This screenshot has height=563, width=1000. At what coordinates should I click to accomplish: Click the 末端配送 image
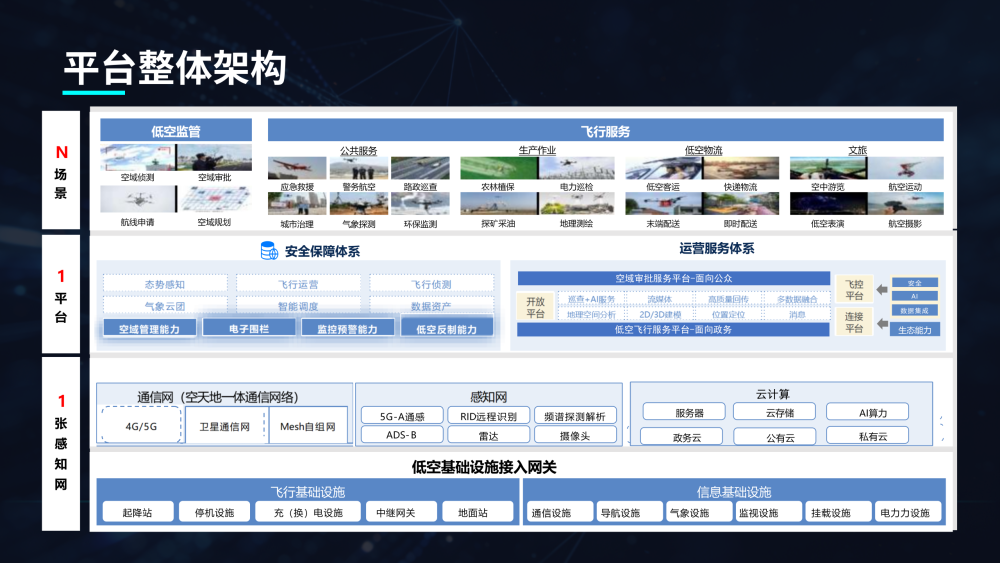pyautogui.click(x=663, y=204)
